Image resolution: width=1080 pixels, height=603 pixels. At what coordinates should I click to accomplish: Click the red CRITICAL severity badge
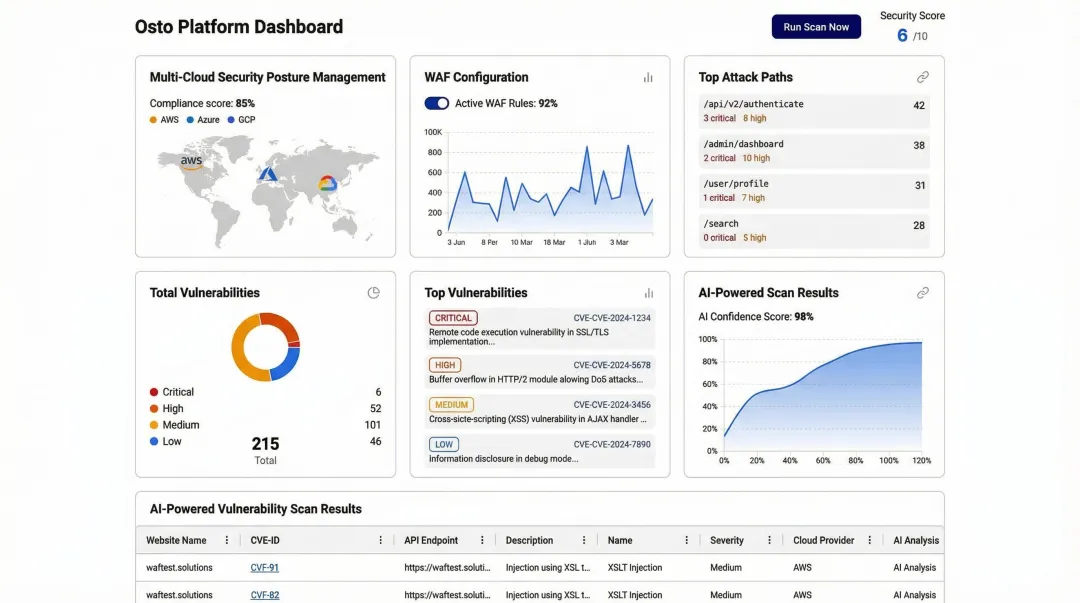click(452, 318)
